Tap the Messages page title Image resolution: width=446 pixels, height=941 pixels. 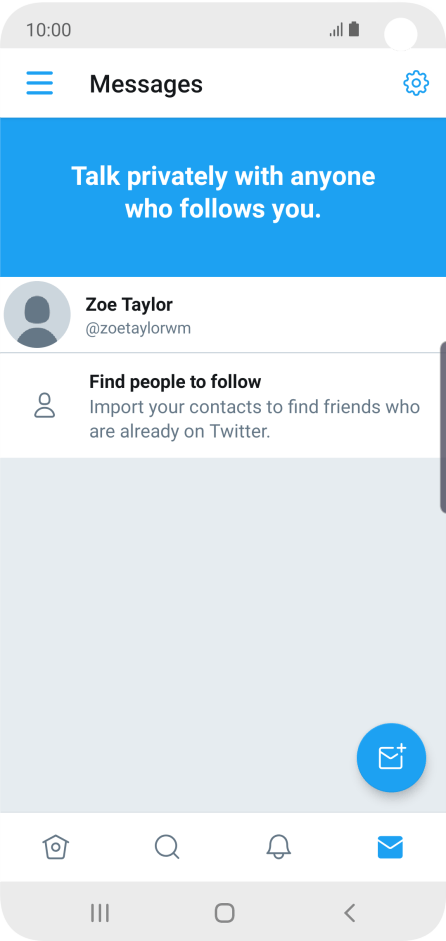146,84
